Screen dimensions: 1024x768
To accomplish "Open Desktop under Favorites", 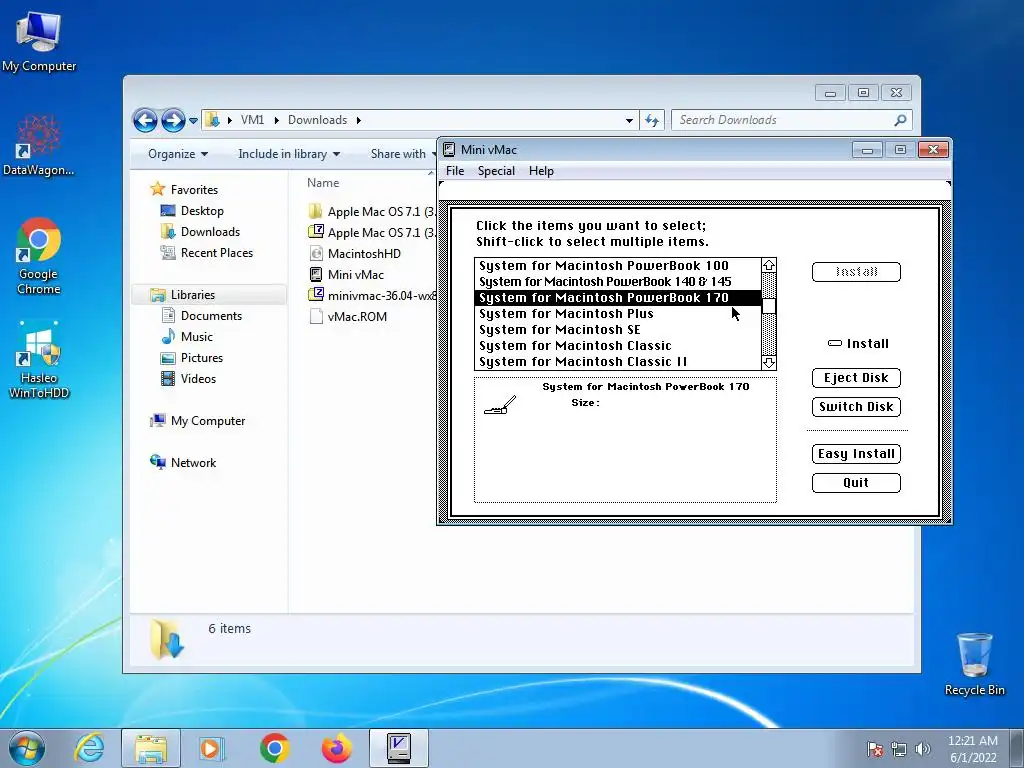I will click(x=192, y=211).
